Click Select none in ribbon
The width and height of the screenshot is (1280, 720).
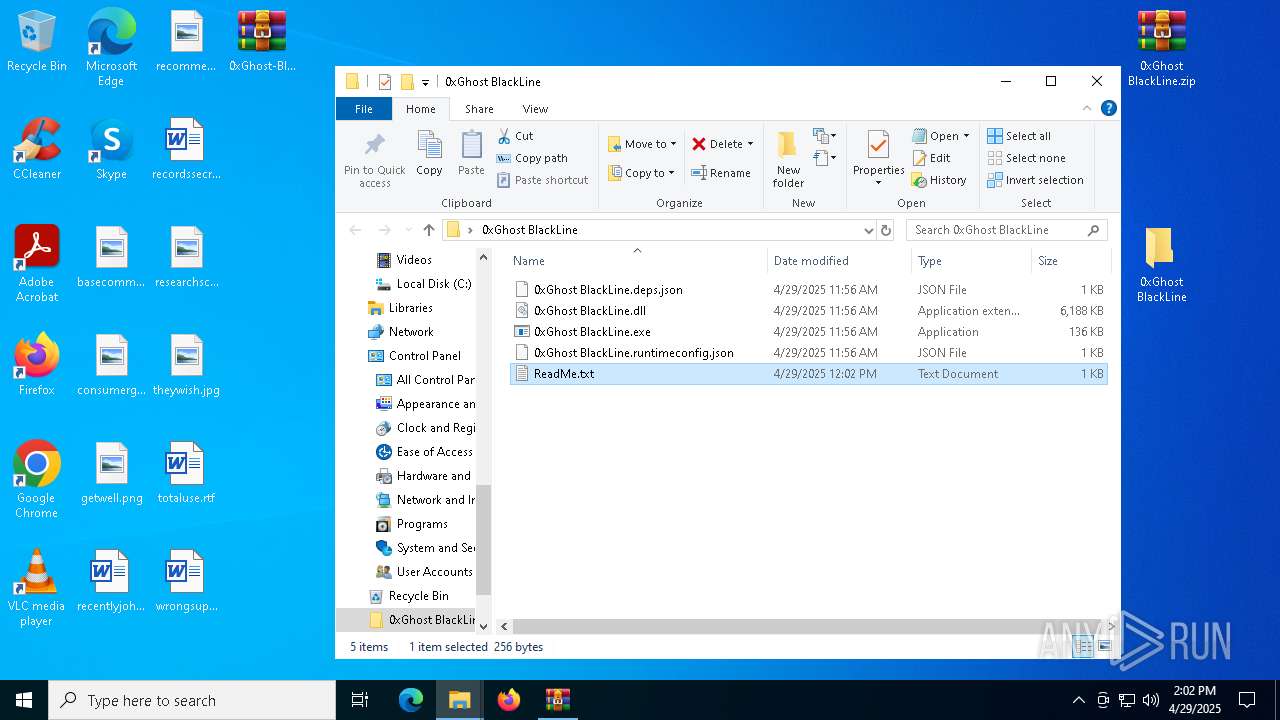tap(1027, 158)
